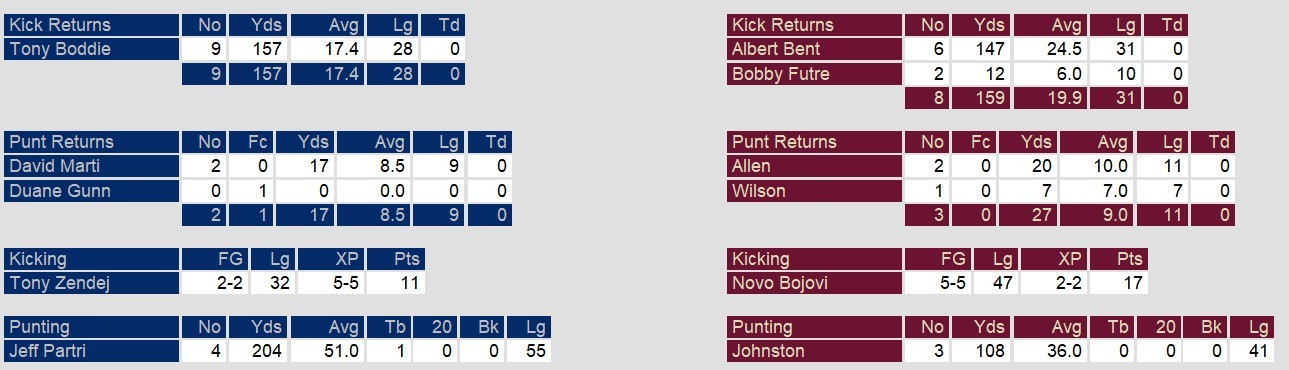
Task: Click Tony Zendej's 11 points cell
Action: click(x=396, y=283)
